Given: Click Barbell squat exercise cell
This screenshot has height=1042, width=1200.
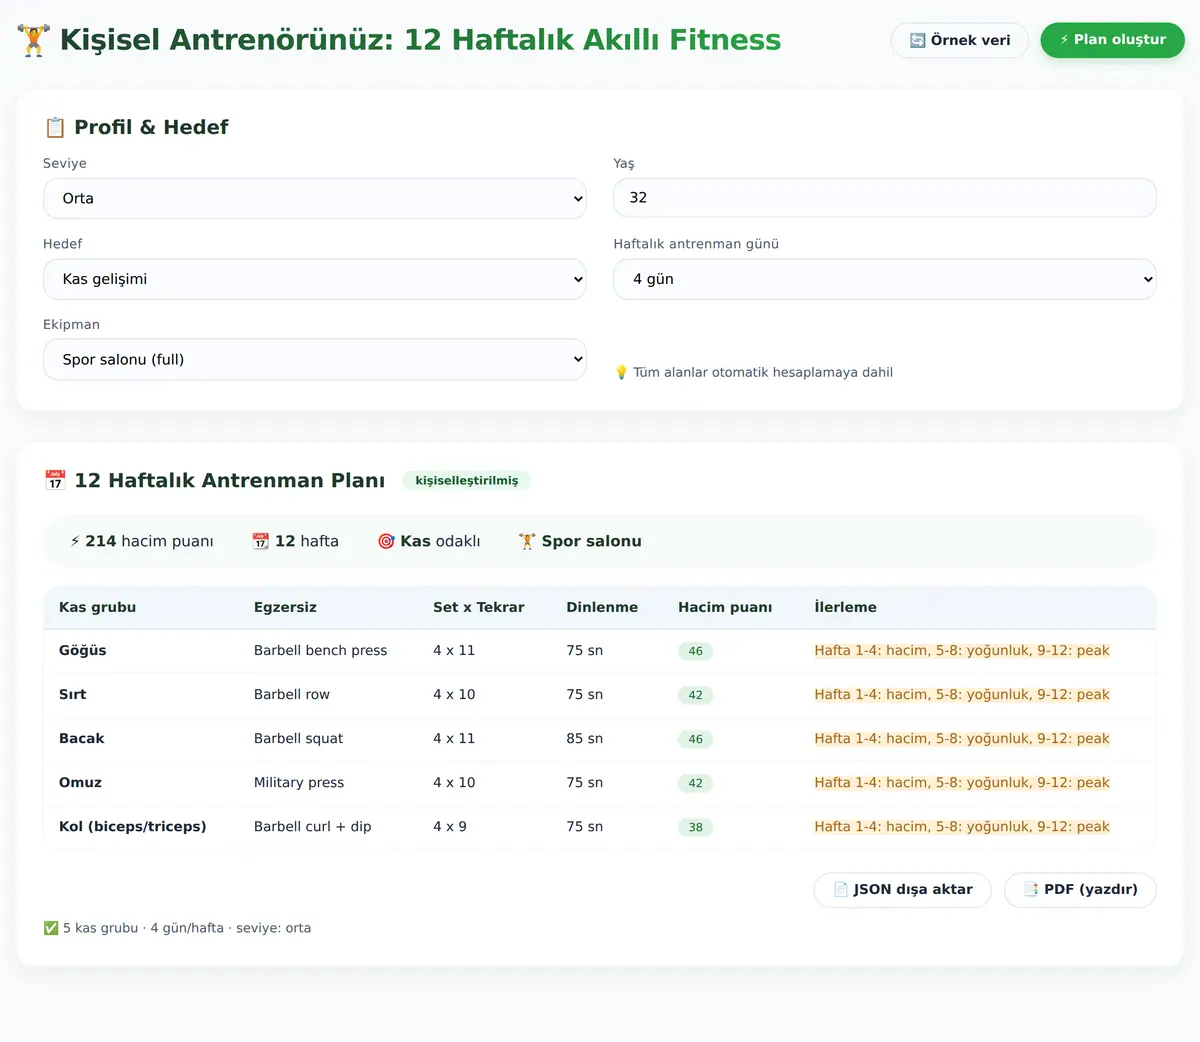Looking at the screenshot, I should 299,738.
